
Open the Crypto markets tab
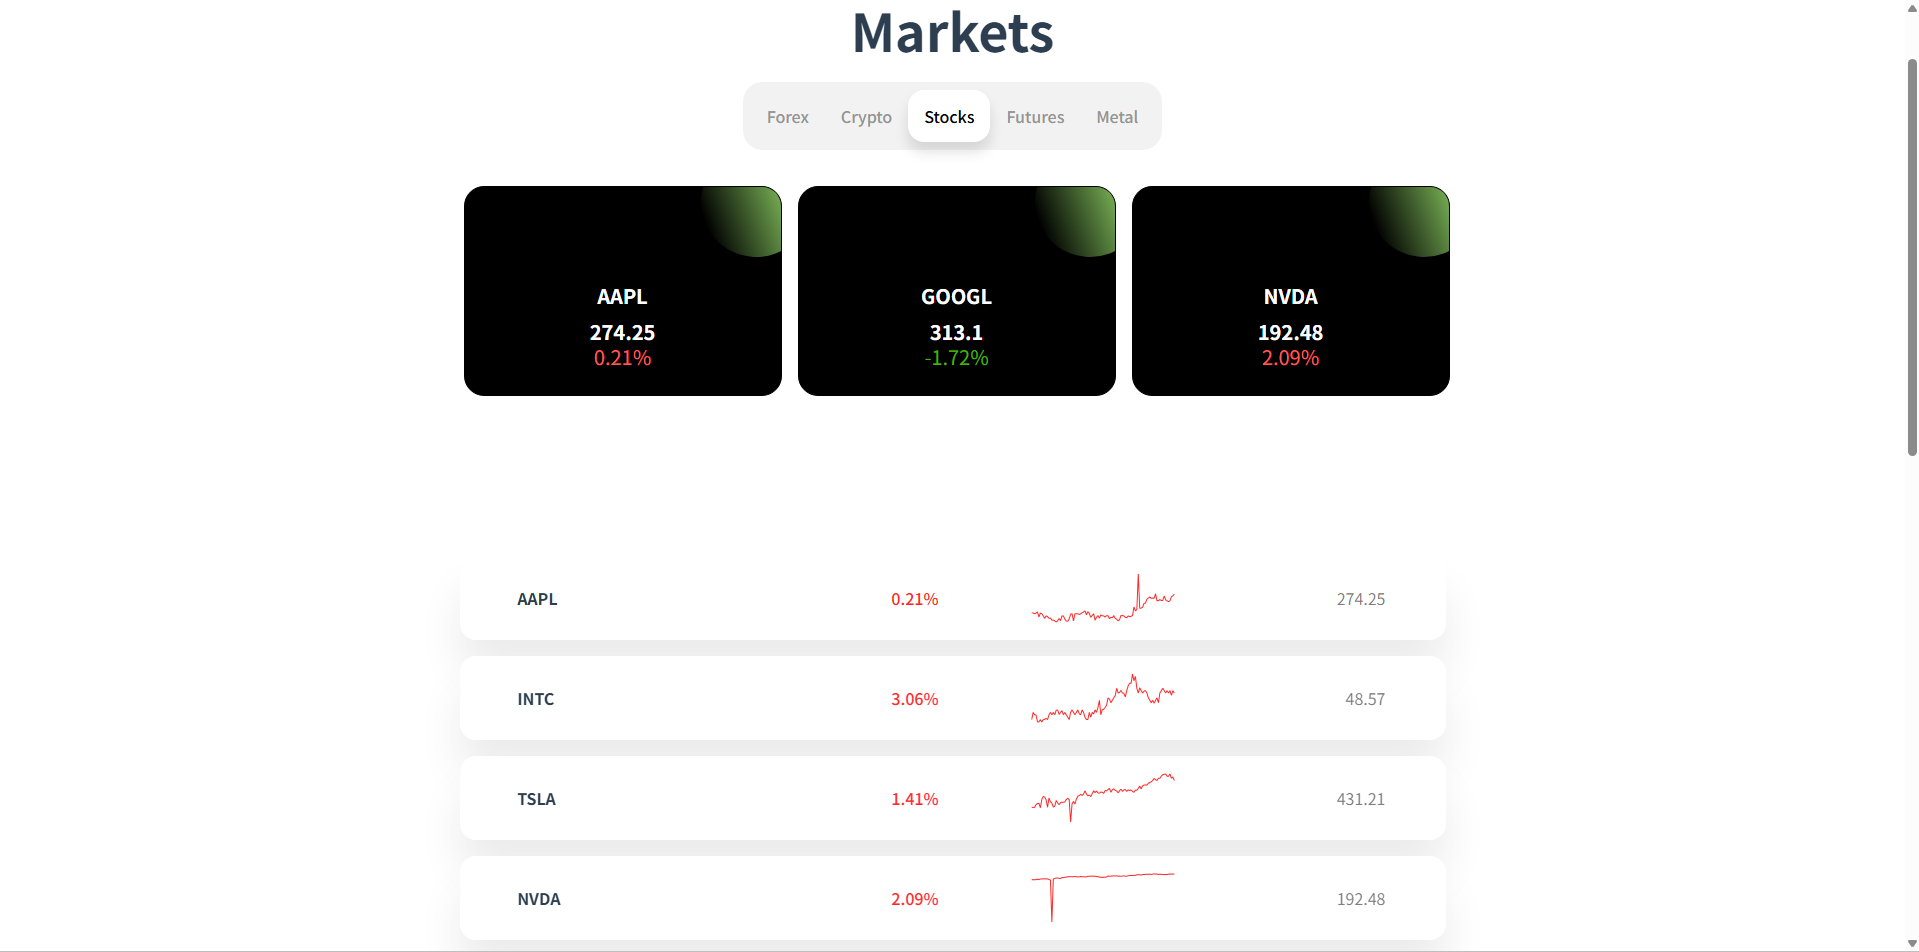click(x=866, y=117)
